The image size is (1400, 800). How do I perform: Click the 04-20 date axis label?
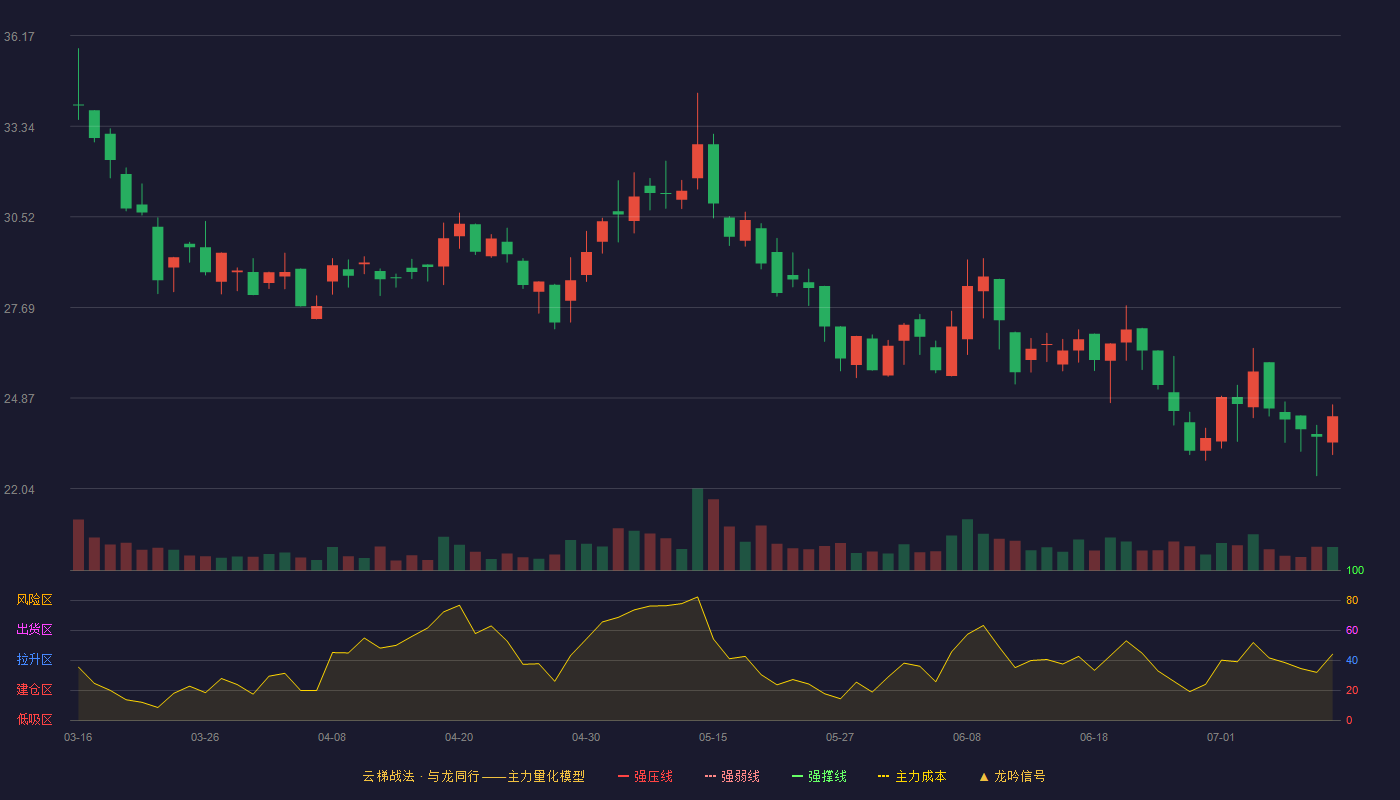459,737
